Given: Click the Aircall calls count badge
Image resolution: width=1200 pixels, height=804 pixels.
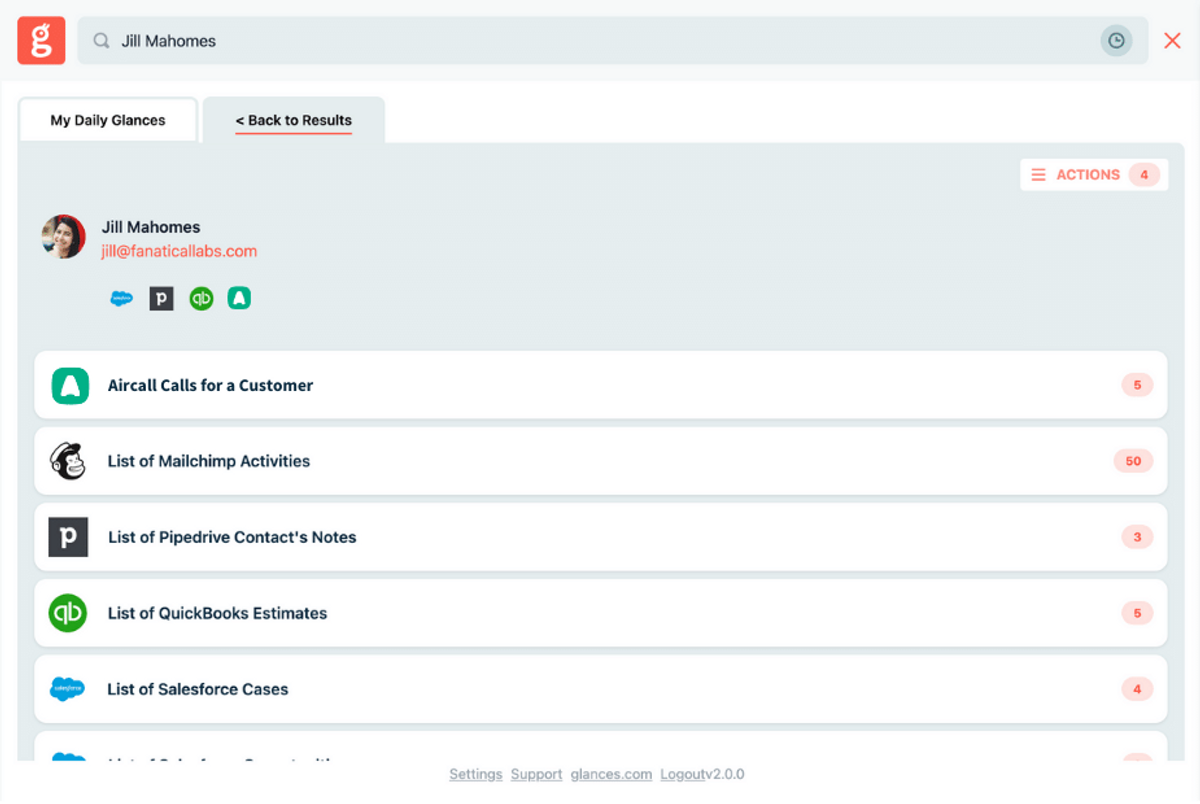Looking at the screenshot, I should point(1137,385).
